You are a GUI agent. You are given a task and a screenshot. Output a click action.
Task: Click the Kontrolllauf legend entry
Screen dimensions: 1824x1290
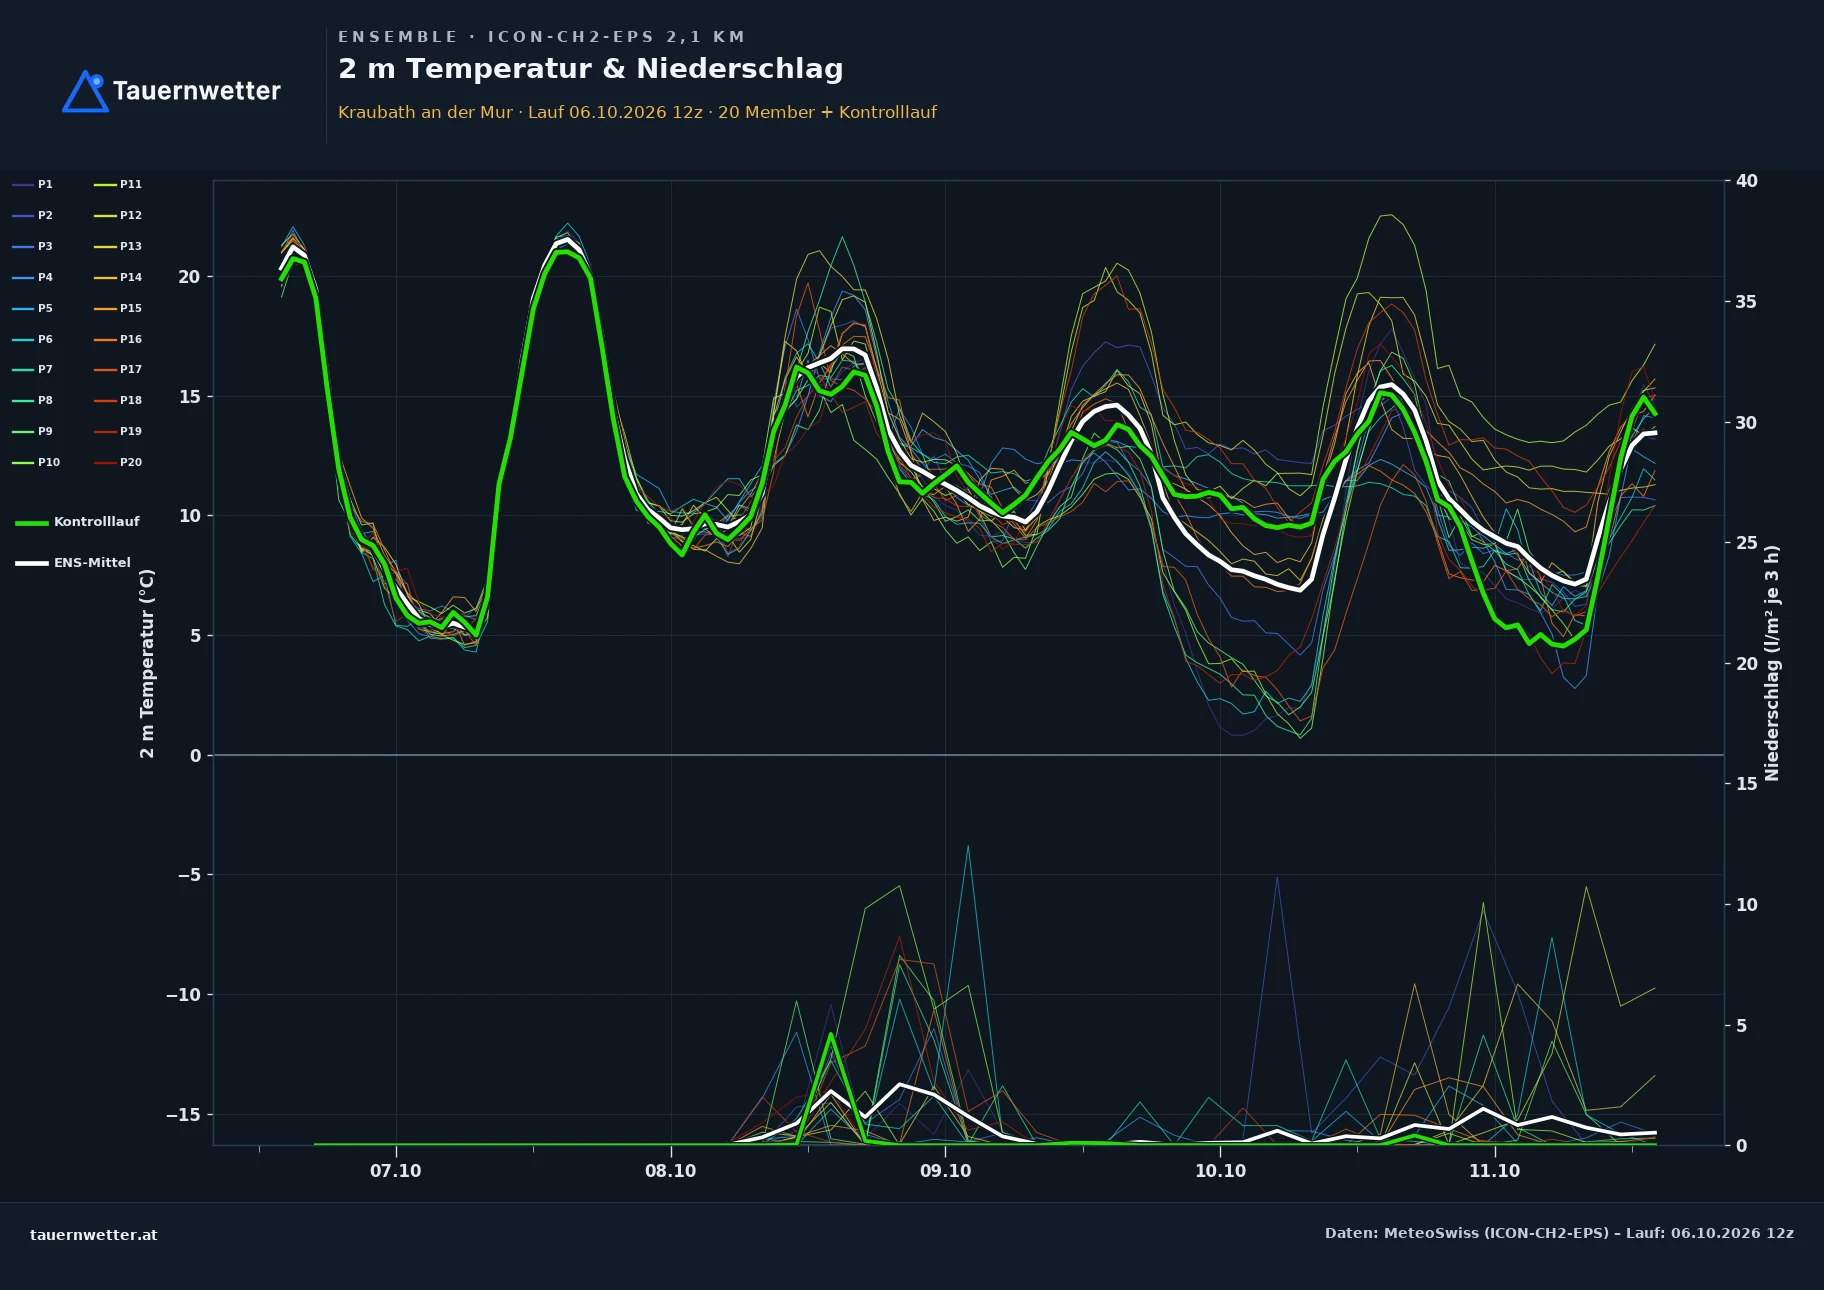[78, 522]
